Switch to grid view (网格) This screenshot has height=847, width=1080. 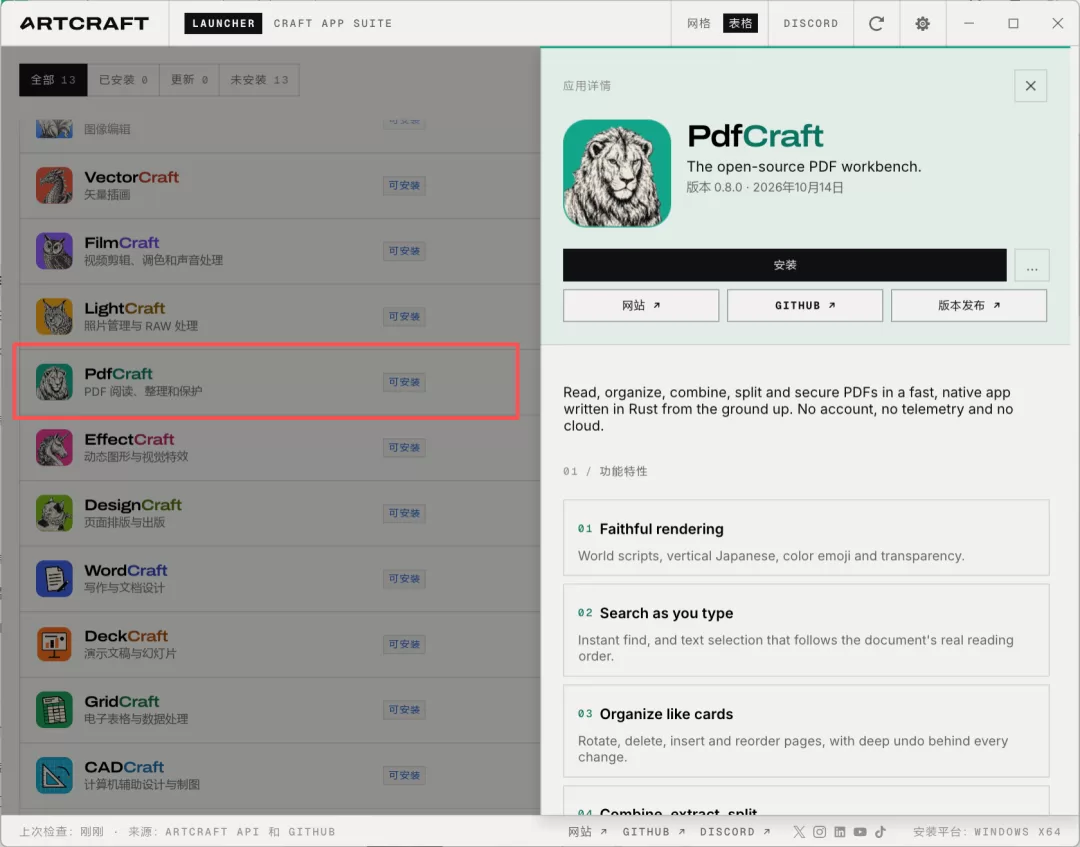[x=698, y=23]
